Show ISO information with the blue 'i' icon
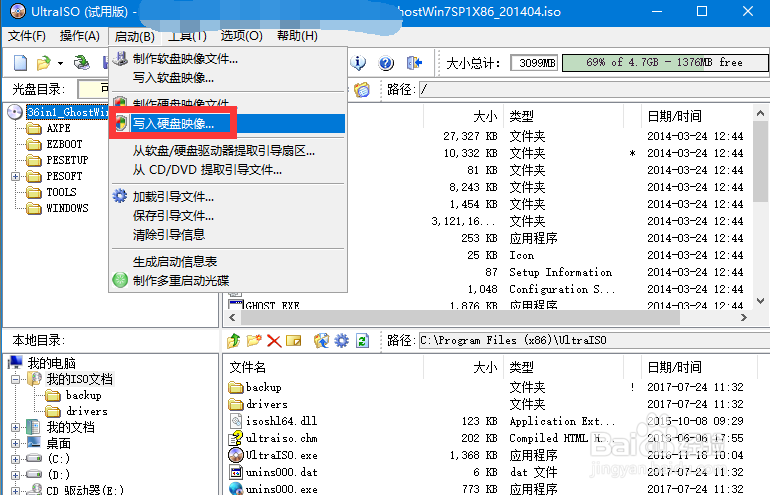770x495 pixels. [358, 63]
